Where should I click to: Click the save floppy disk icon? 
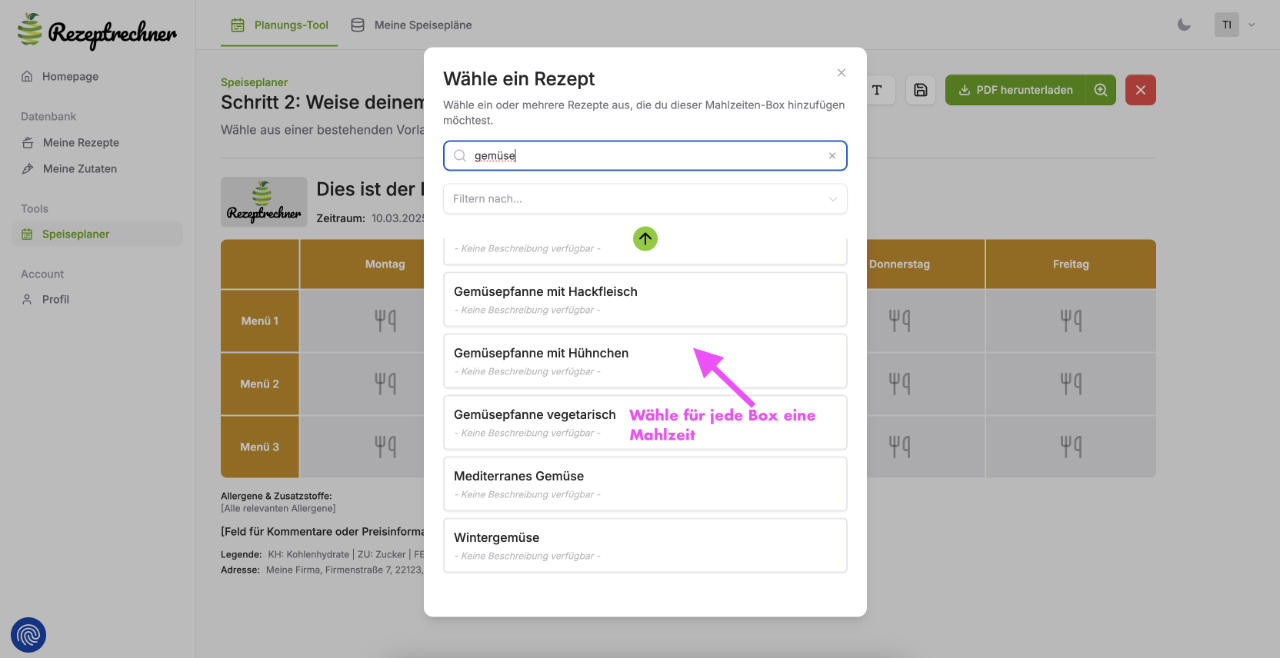(920, 90)
